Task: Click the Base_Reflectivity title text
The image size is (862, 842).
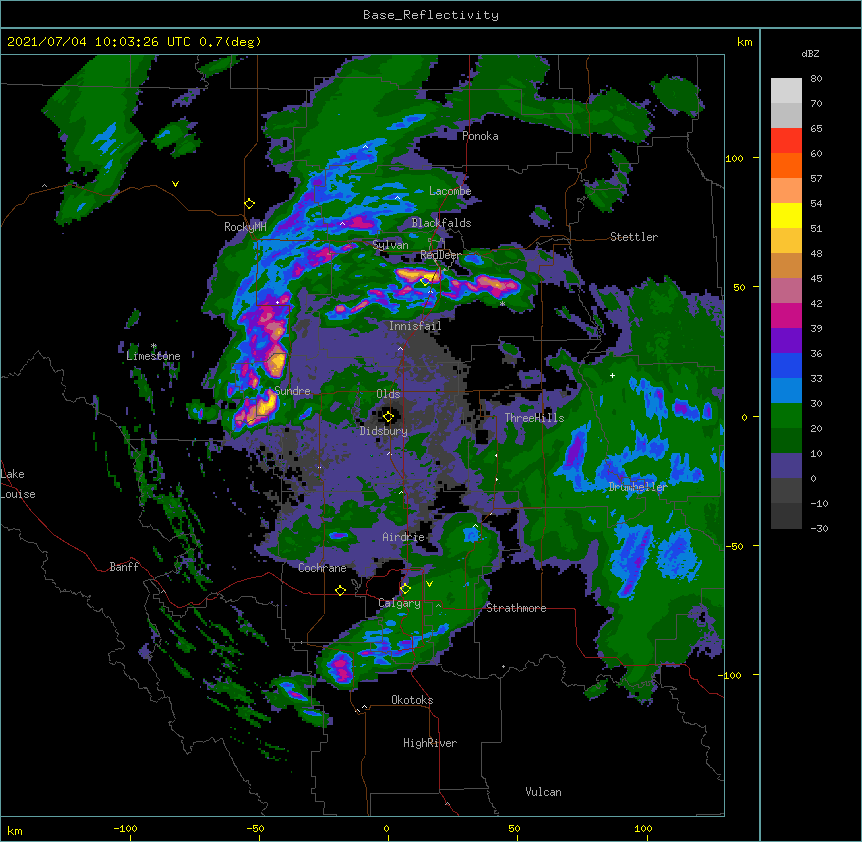Action: [431, 15]
